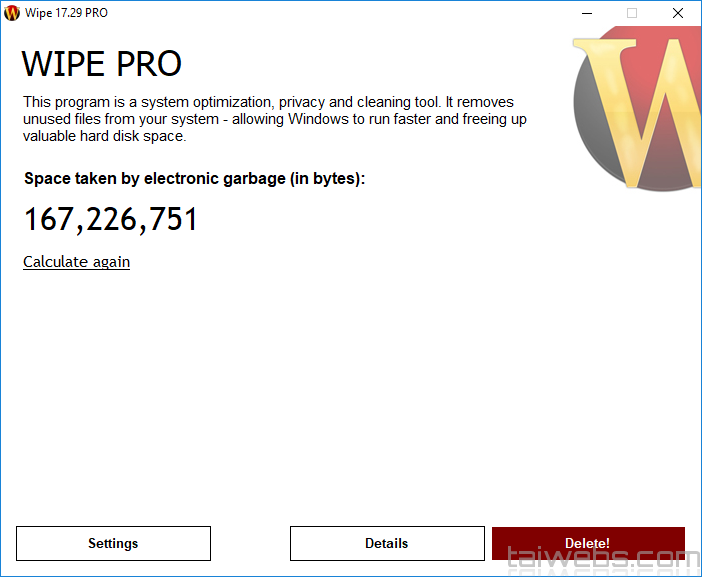Show cleanup Details
This screenshot has height=577, width=702.
coord(386,543)
